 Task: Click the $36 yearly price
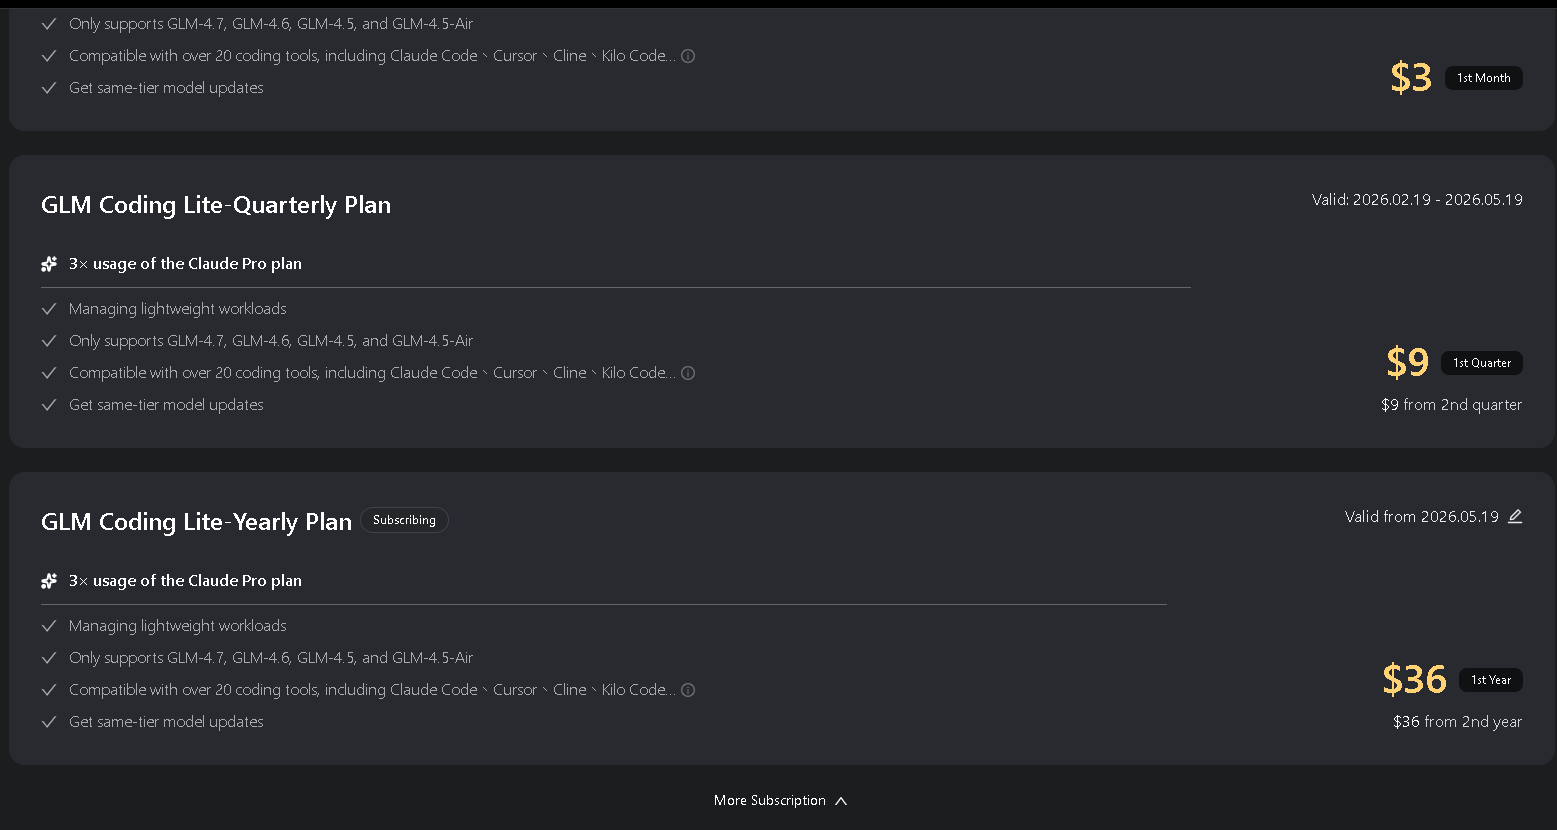click(1414, 680)
